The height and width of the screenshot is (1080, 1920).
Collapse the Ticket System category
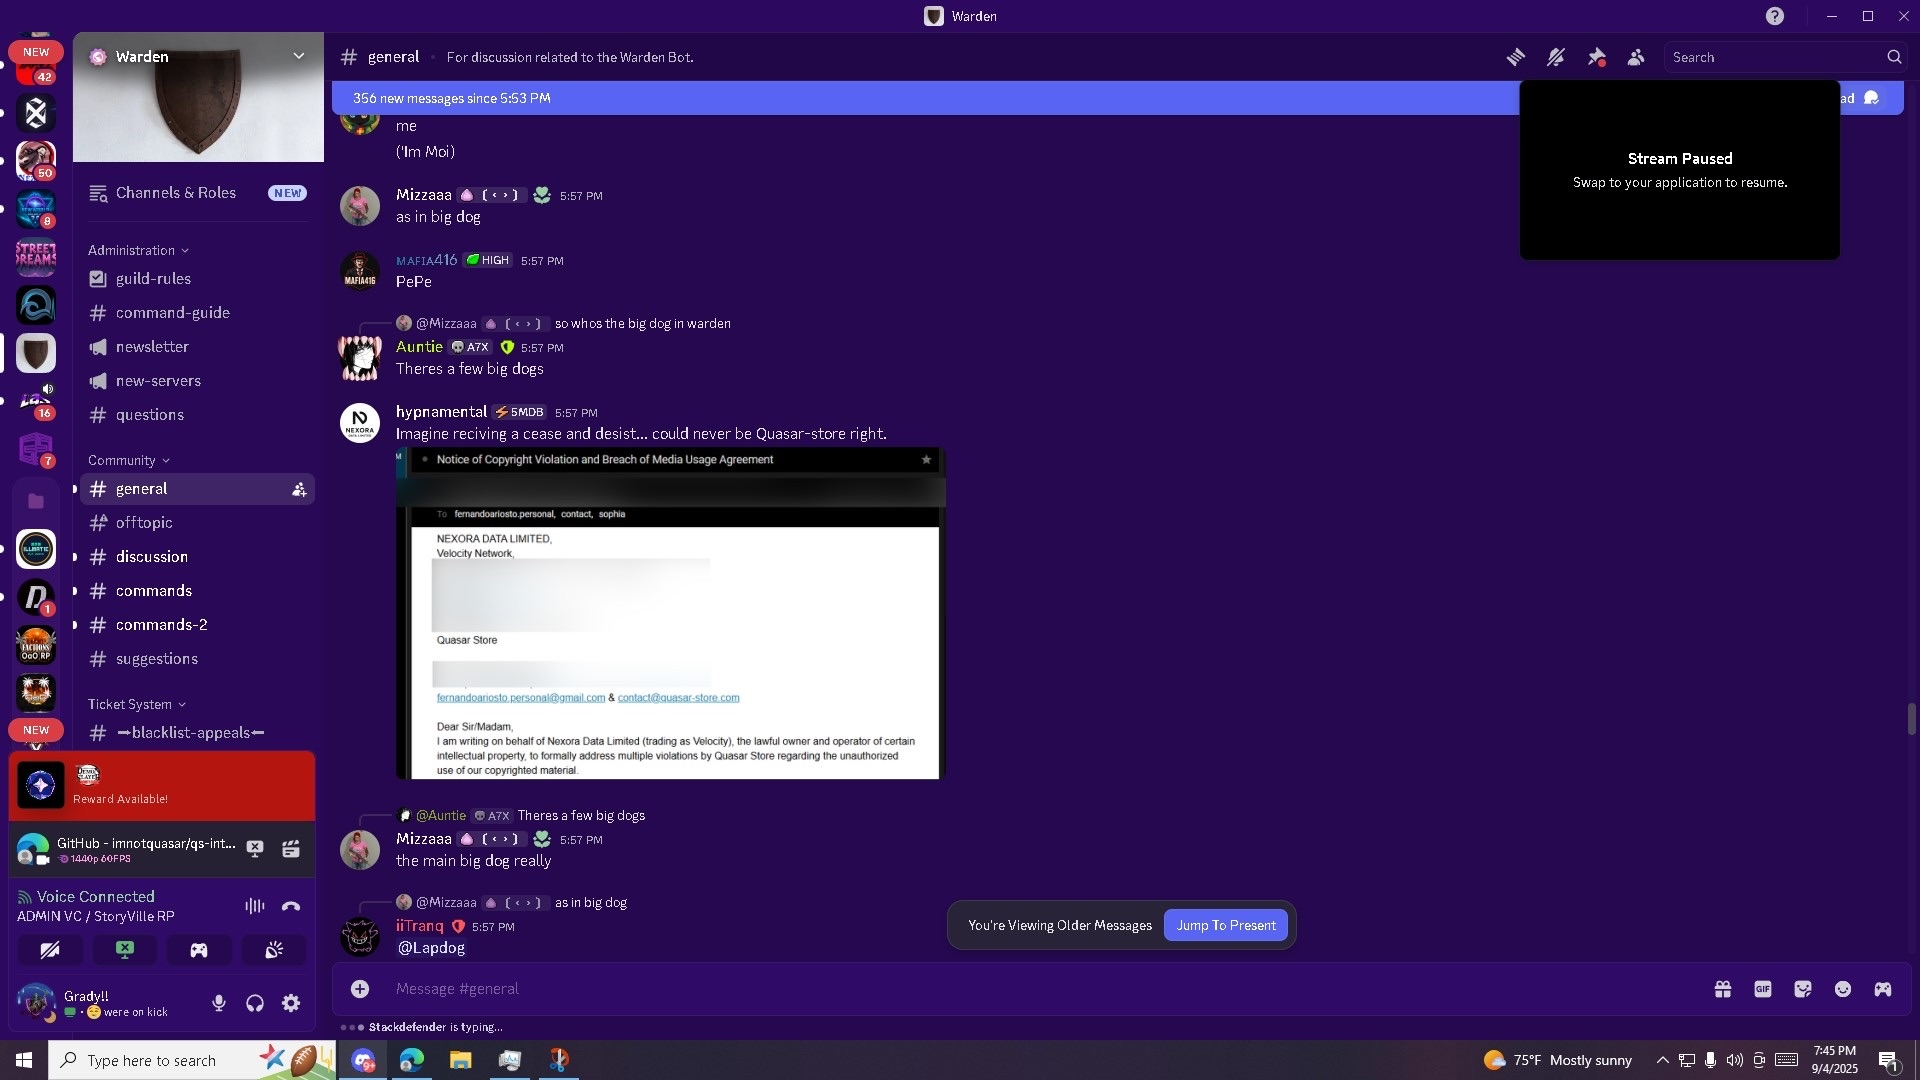click(136, 704)
